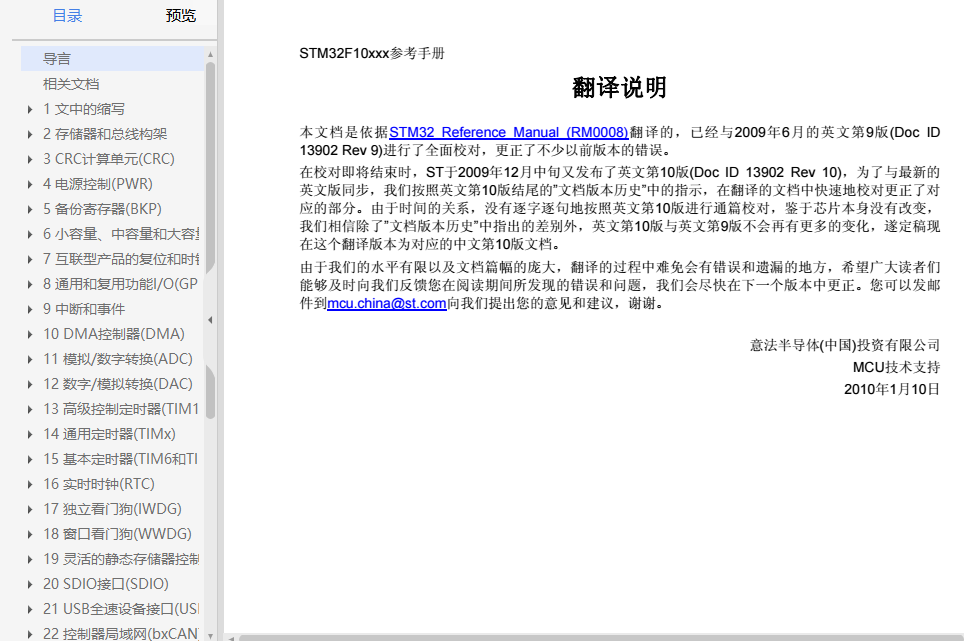This screenshot has width=964, height=641.
Task: Switch to the 目录 tab
Action: pos(67,16)
